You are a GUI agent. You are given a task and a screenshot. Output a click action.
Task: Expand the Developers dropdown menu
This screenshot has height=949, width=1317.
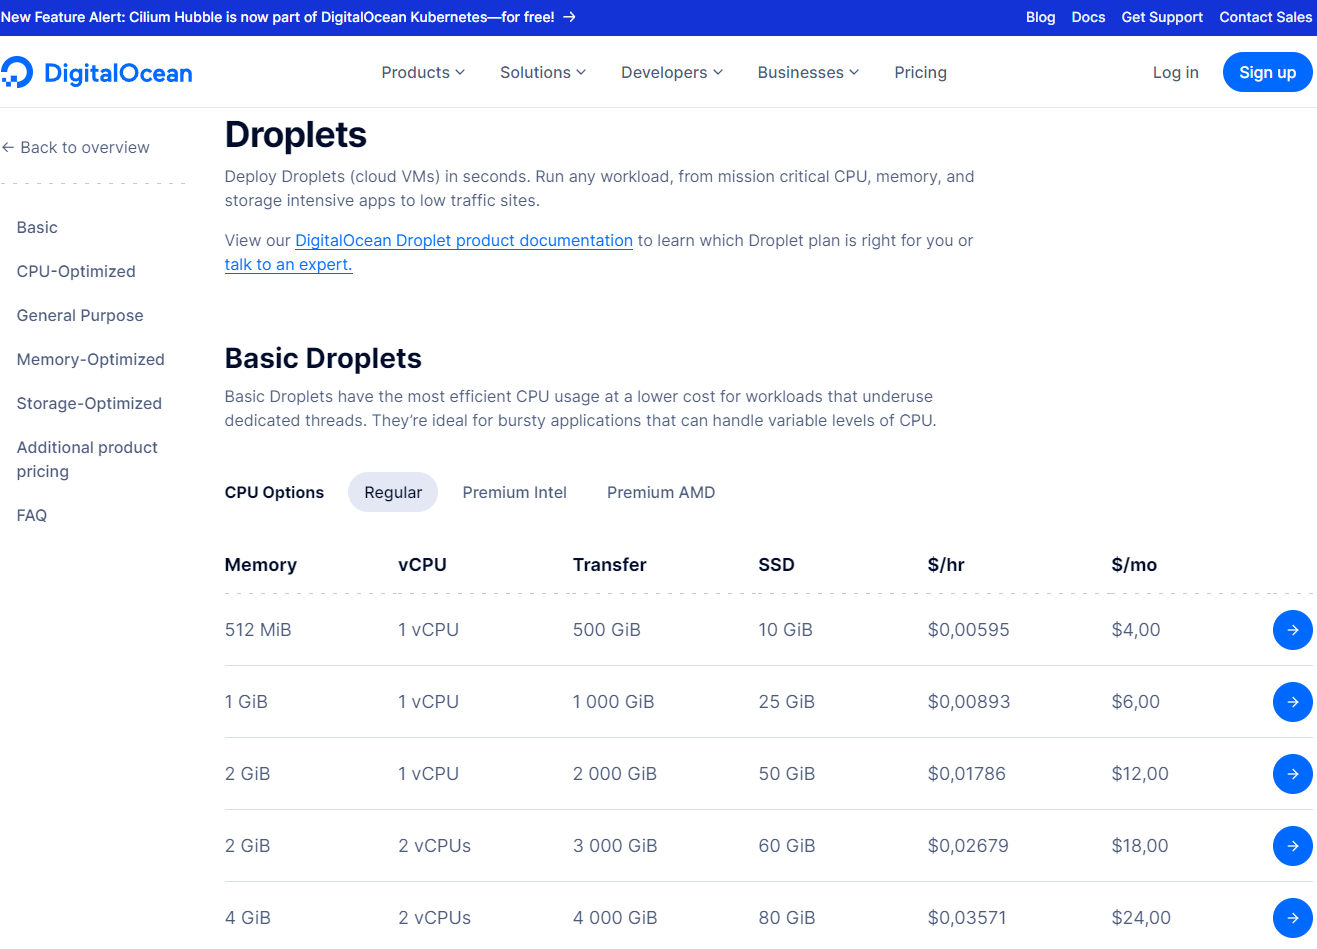pos(672,72)
